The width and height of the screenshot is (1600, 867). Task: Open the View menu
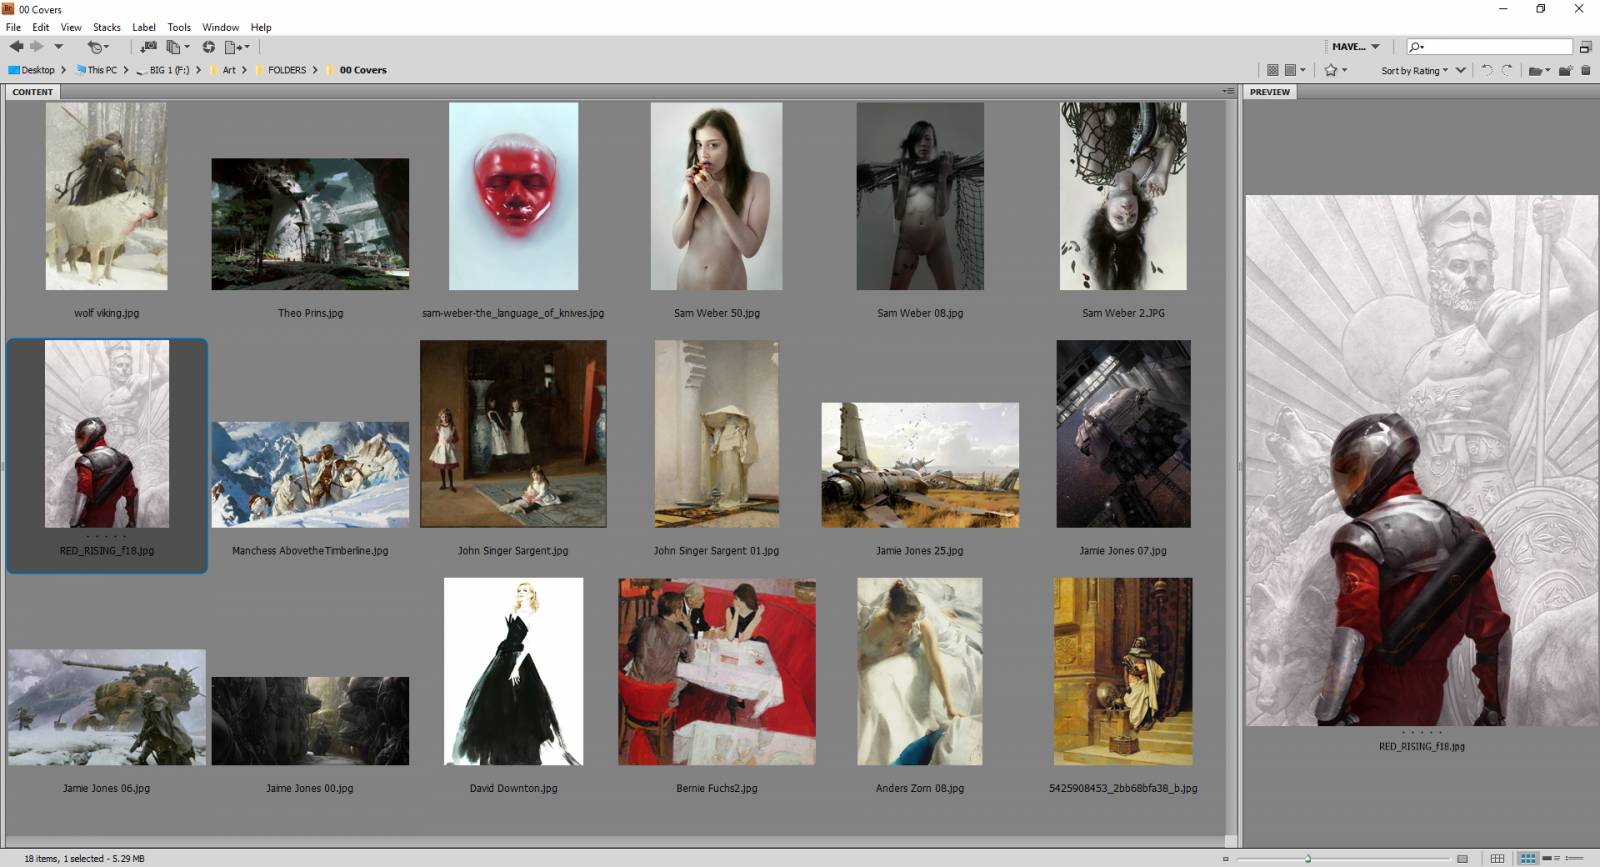point(71,27)
